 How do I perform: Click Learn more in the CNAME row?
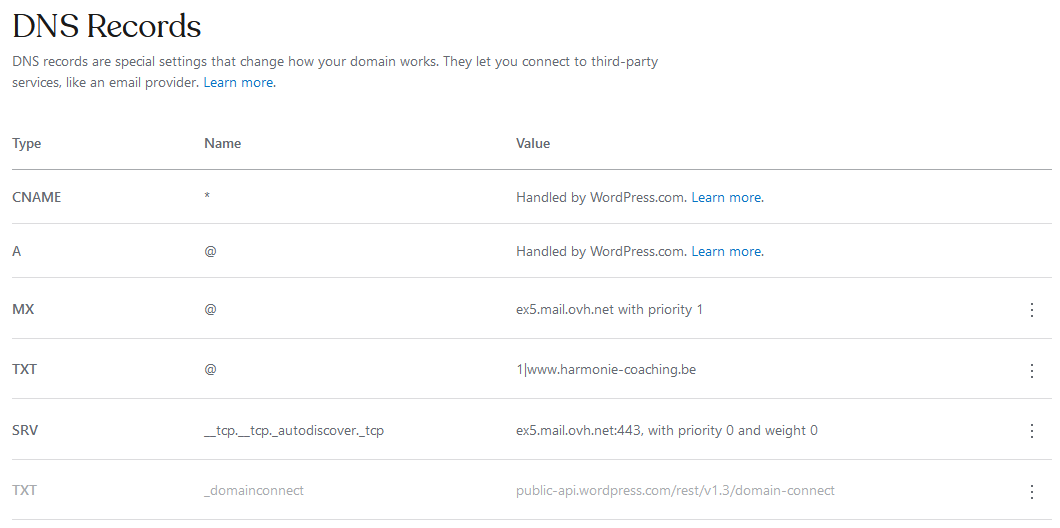[727, 198]
